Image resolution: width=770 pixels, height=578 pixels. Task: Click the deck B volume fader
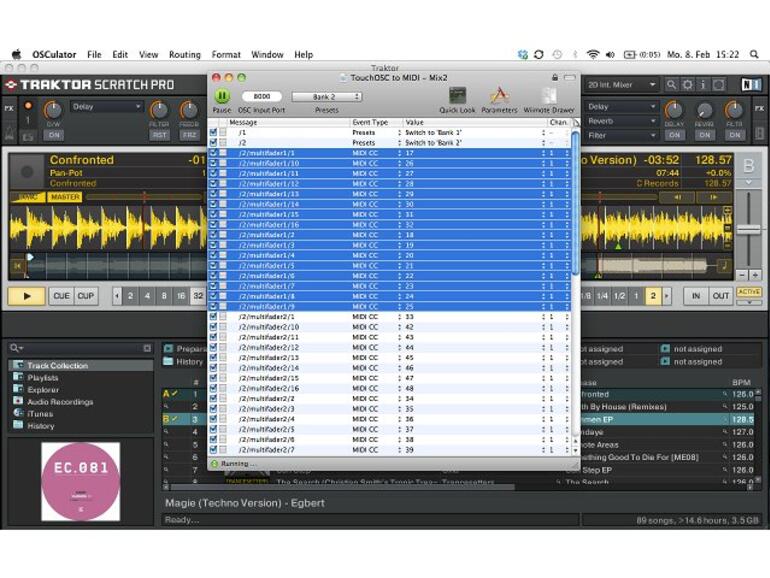[x=747, y=229]
